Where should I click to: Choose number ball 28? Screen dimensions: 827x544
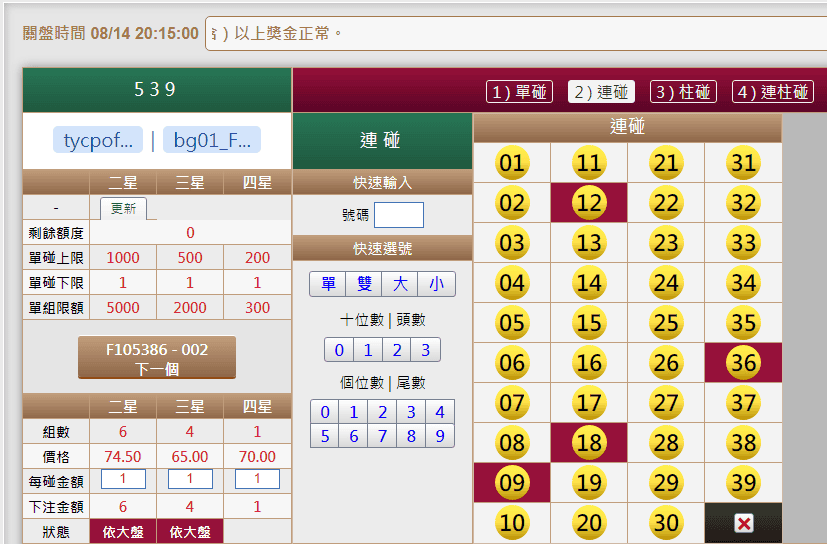666,443
